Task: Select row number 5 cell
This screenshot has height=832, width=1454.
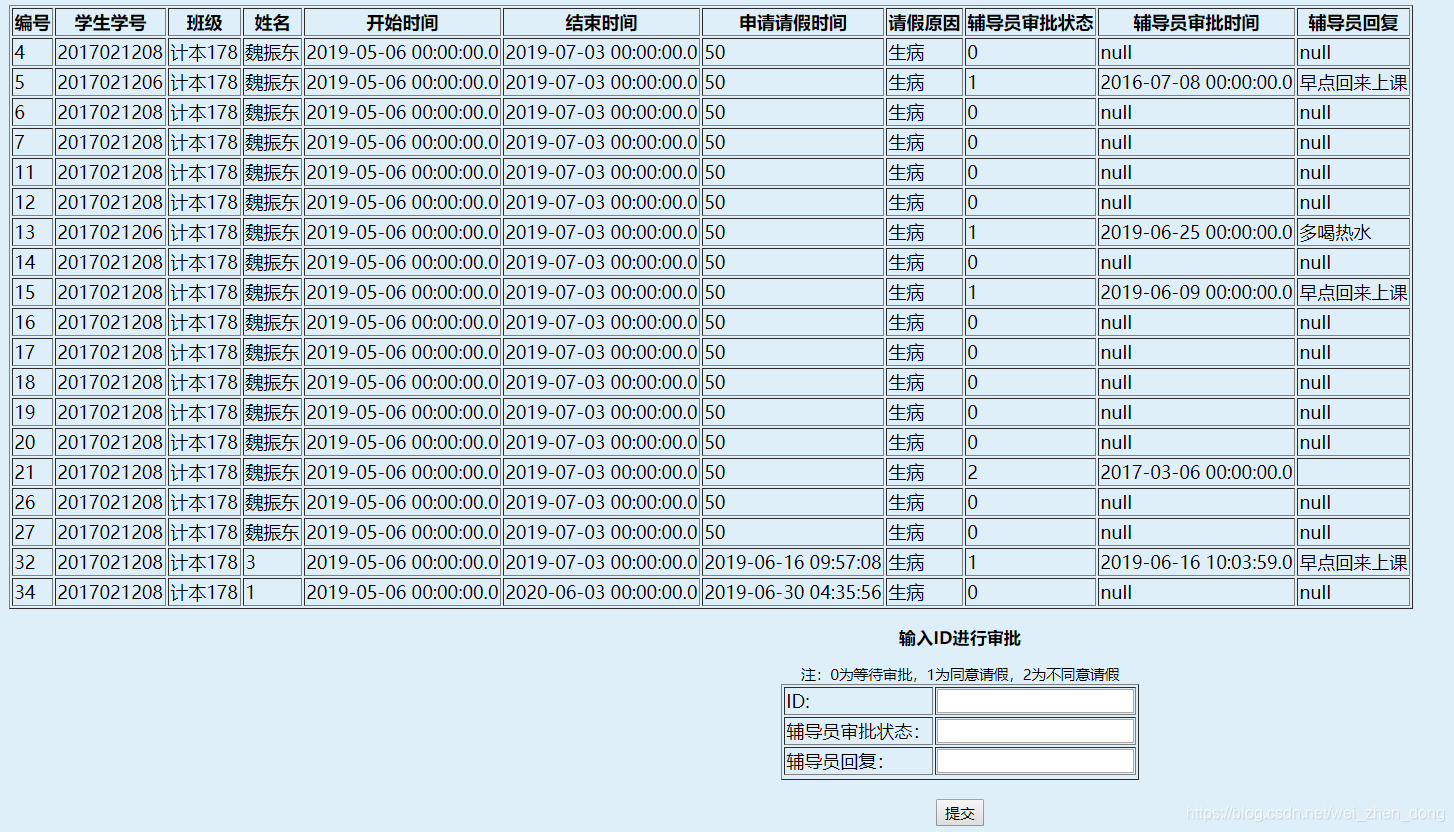Action: (32, 82)
